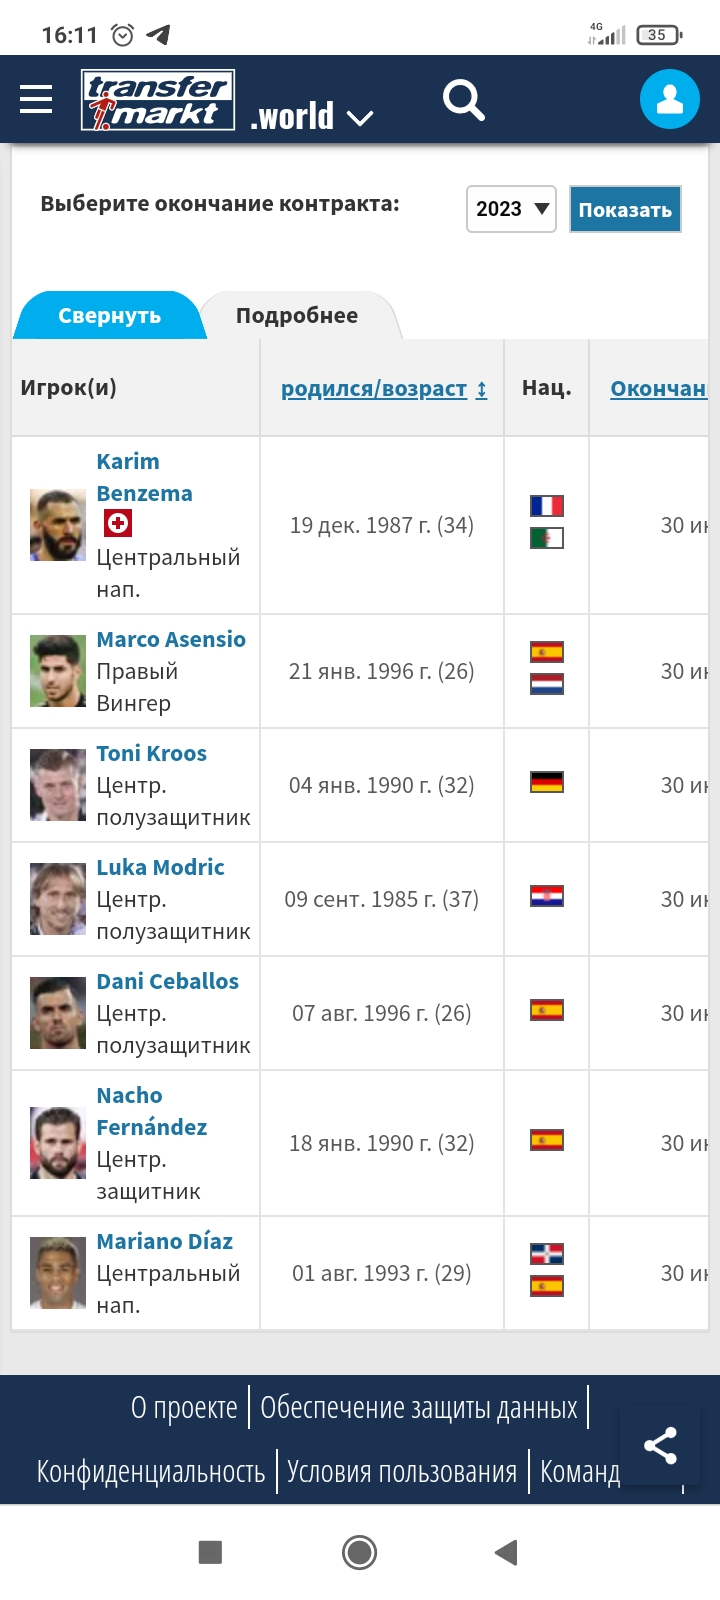Image resolution: width=720 pixels, height=1600 pixels.
Task: Expand the .world domain chevron
Action: [x=360, y=118]
